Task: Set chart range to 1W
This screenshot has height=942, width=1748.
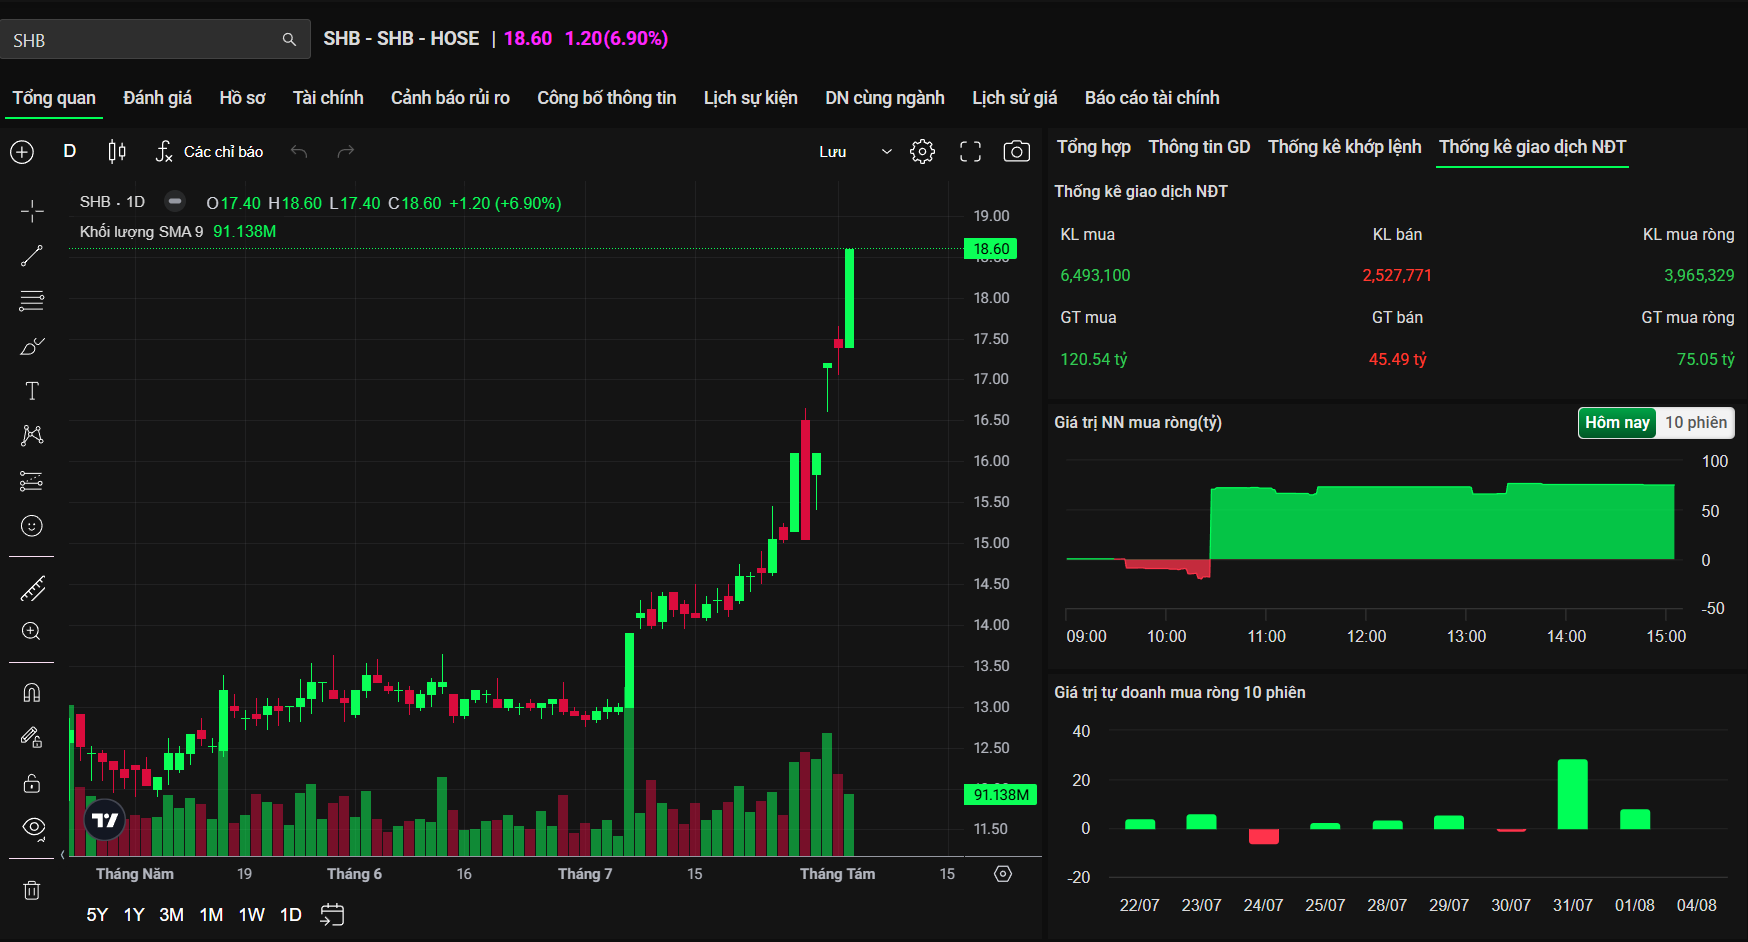Action: click(x=252, y=915)
